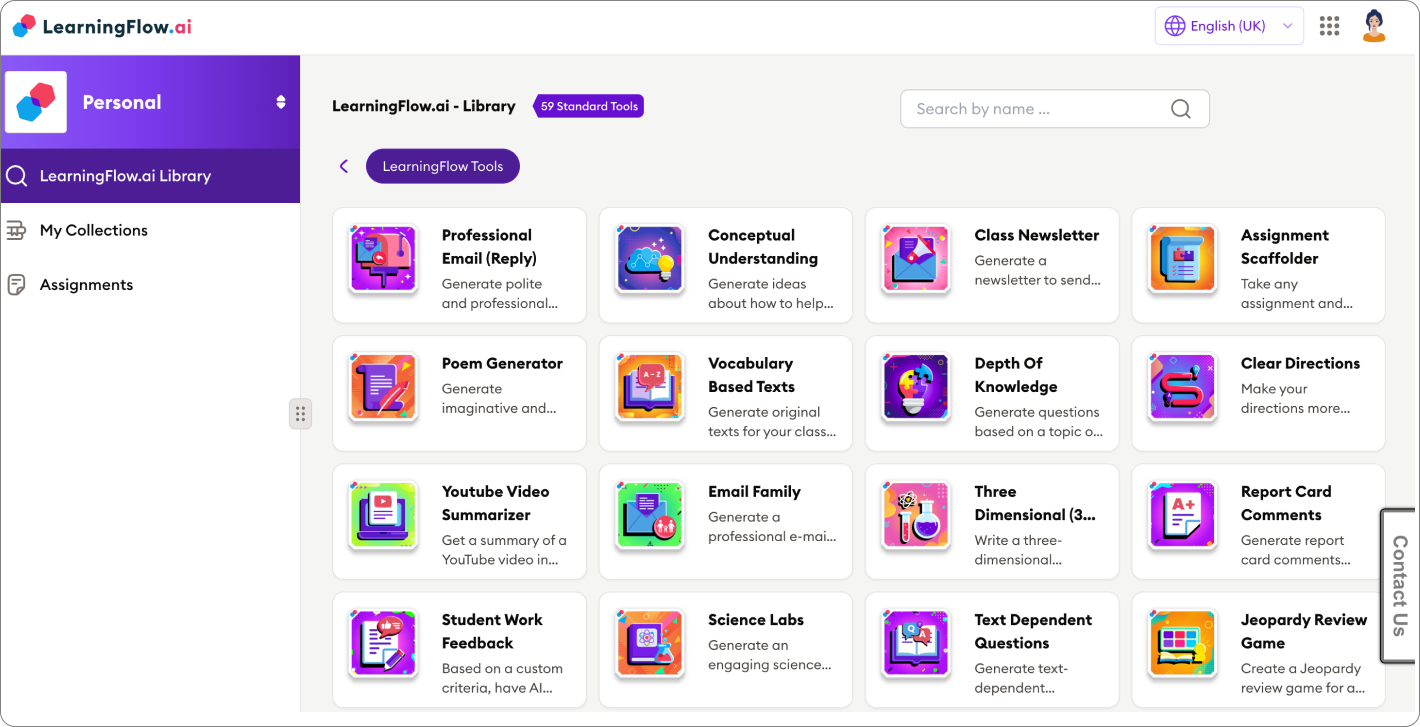Click the Personal workspace logo tile
The height and width of the screenshot is (727, 1420).
[x=36, y=102]
